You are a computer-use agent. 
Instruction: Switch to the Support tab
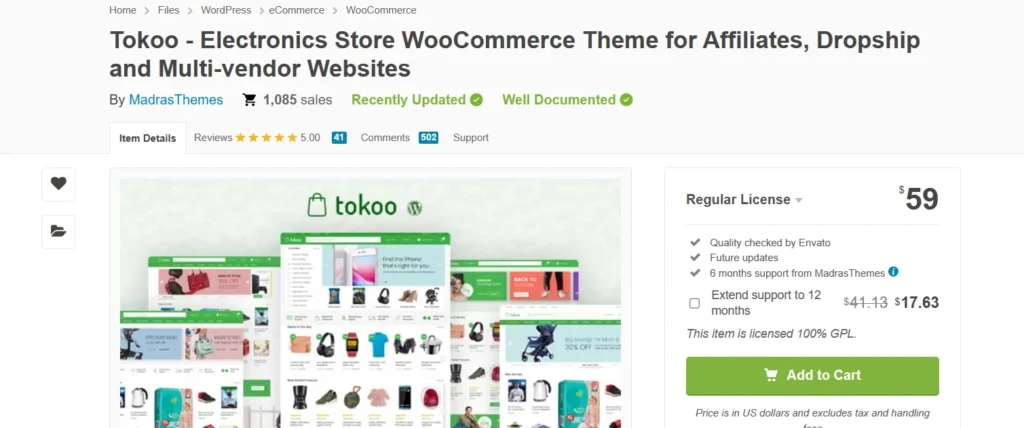click(471, 138)
